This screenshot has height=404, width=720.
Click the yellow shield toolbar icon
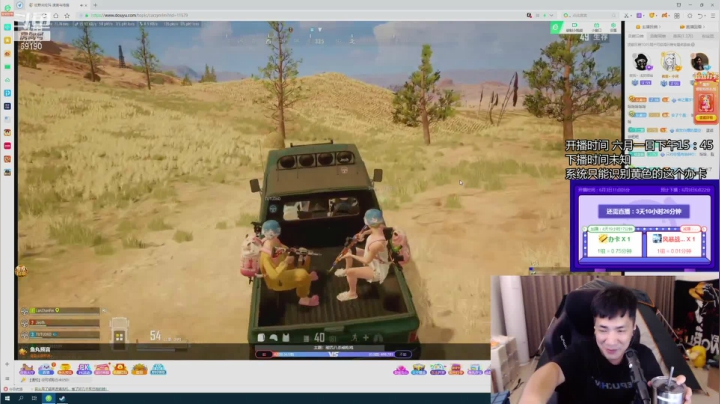pyautogui.click(x=652, y=15)
